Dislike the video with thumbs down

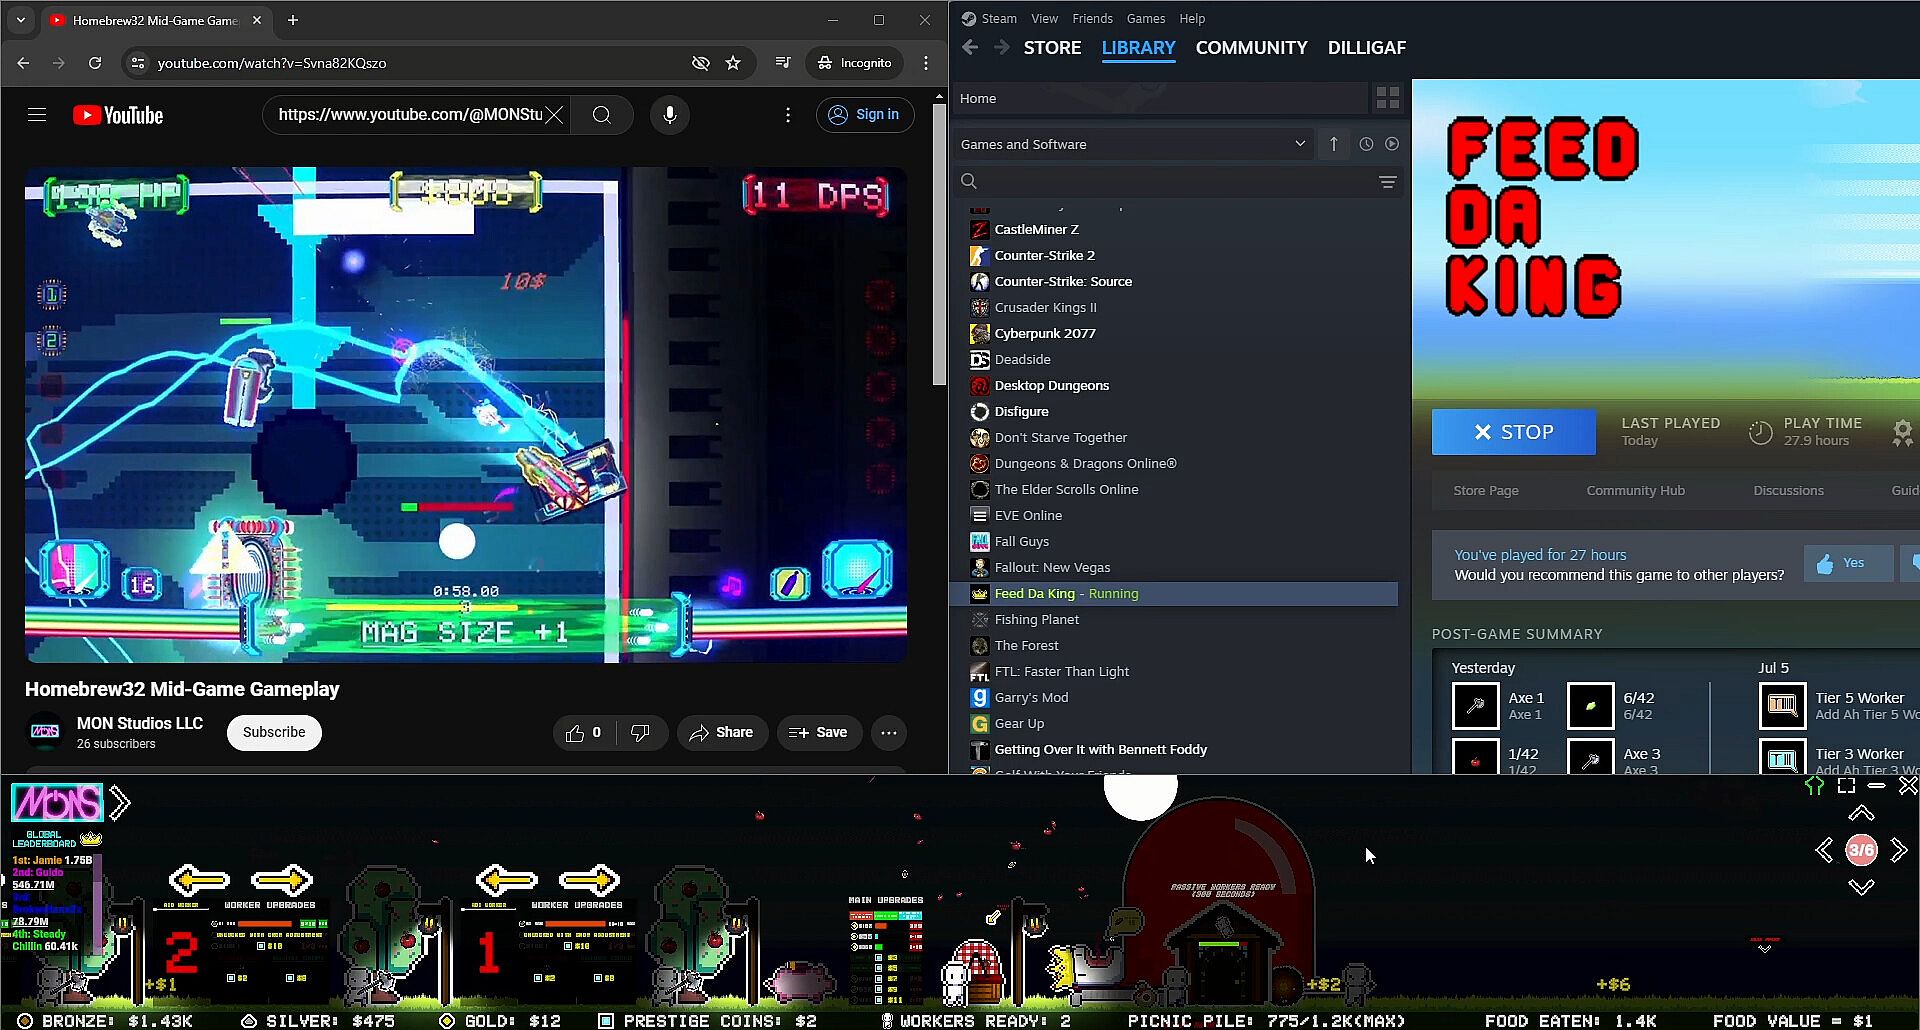[640, 733]
